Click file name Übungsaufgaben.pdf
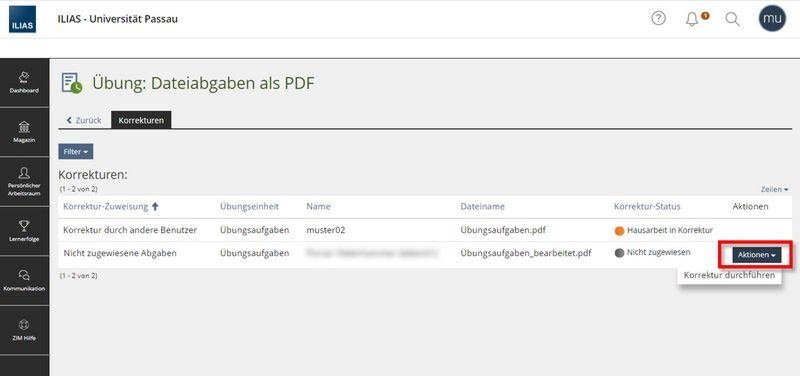This screenshot has height=376, width=800. pyautogui.click(x=503, y=230)
